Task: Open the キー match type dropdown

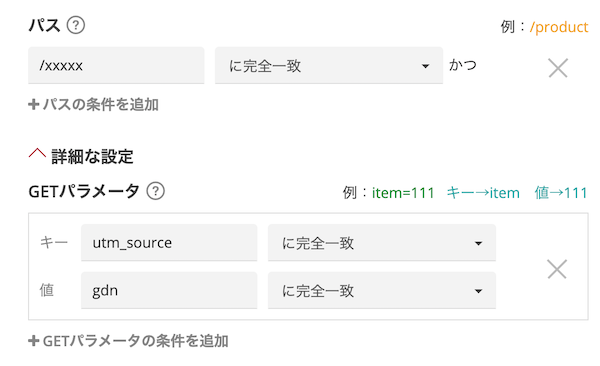Action: (382, 243)
